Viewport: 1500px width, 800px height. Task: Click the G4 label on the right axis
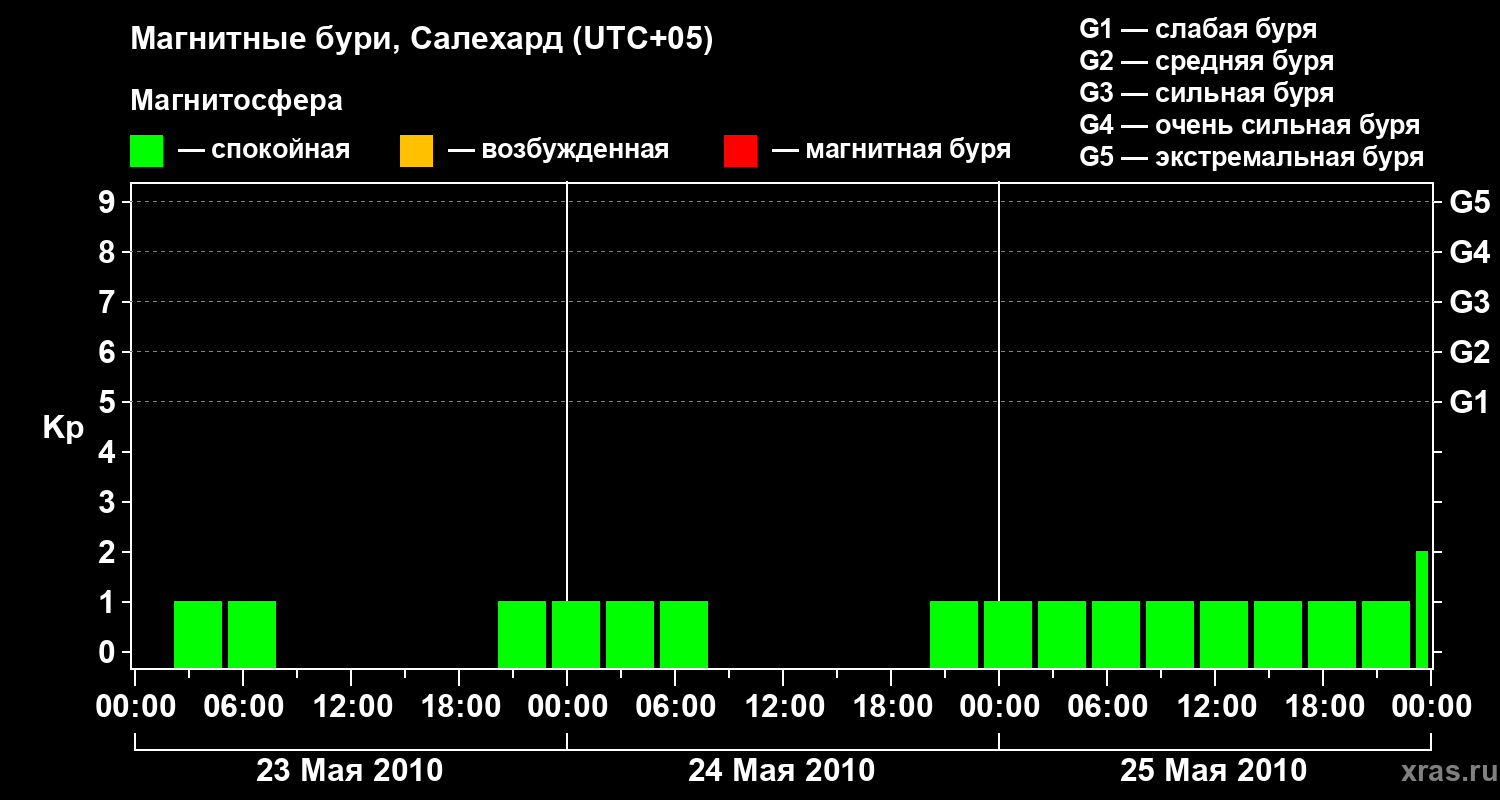(1470, 252)
